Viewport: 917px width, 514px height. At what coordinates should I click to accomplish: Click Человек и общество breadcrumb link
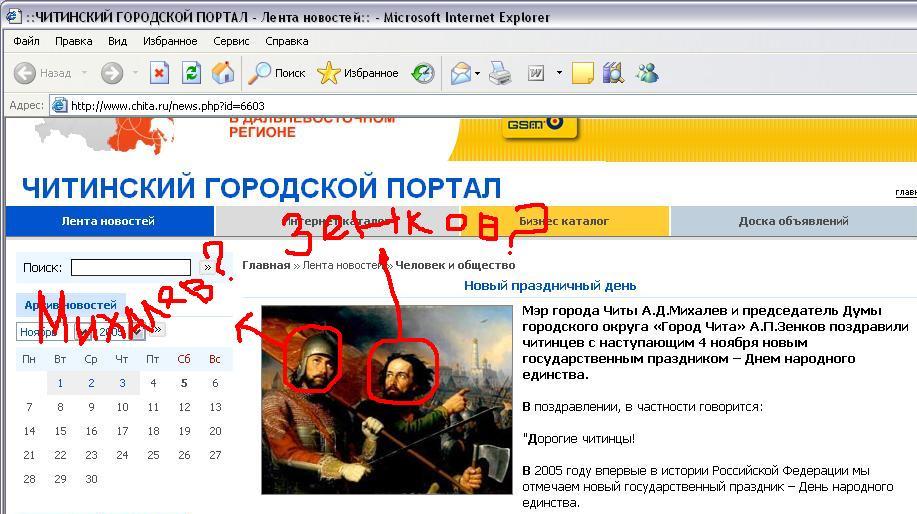(x=455, y=265)
